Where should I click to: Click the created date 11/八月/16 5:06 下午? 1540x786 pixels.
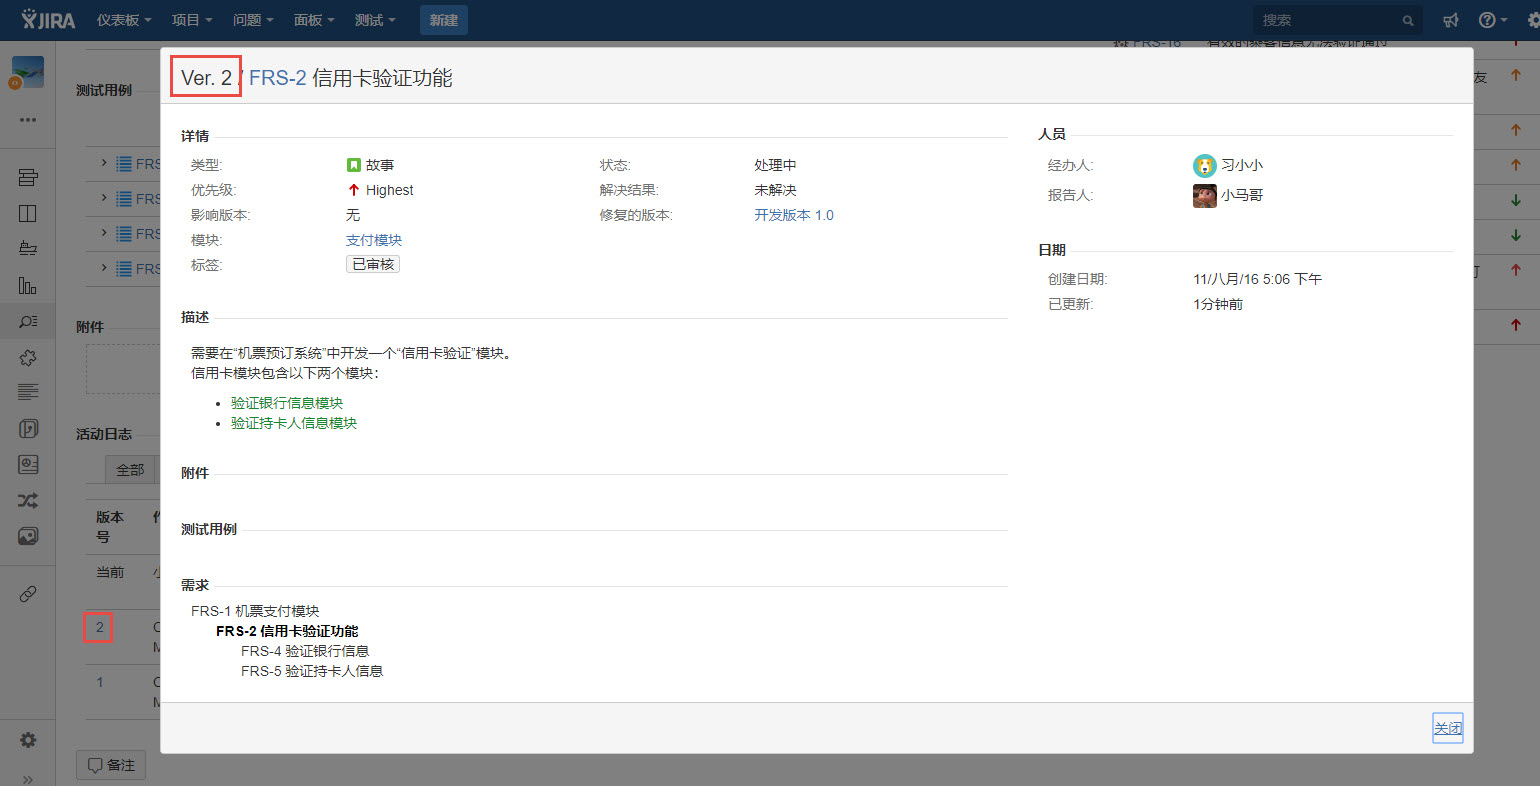[1257, 279]
